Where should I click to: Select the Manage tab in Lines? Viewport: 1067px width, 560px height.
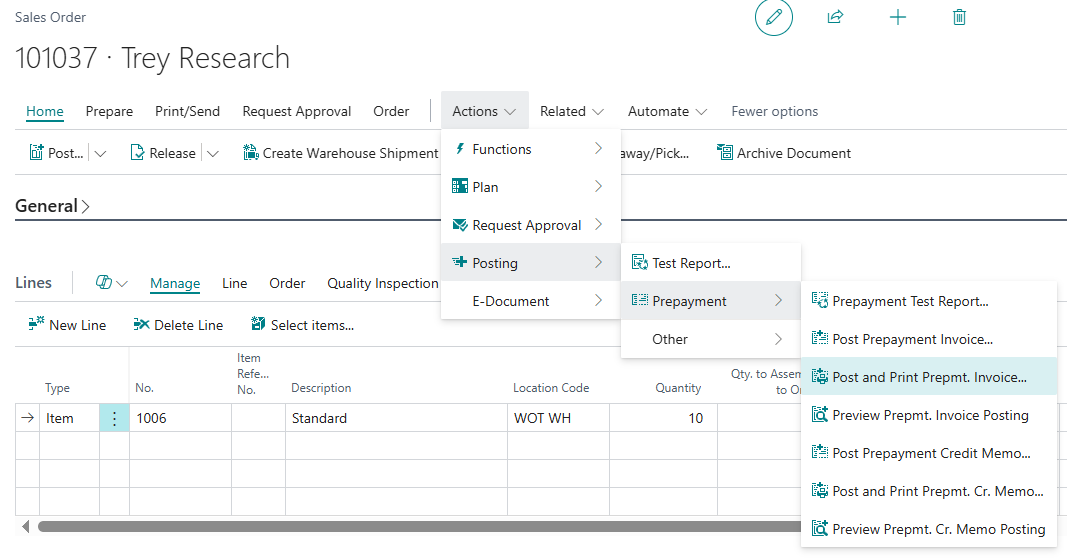pyautogui.click(x=175, y=283)
